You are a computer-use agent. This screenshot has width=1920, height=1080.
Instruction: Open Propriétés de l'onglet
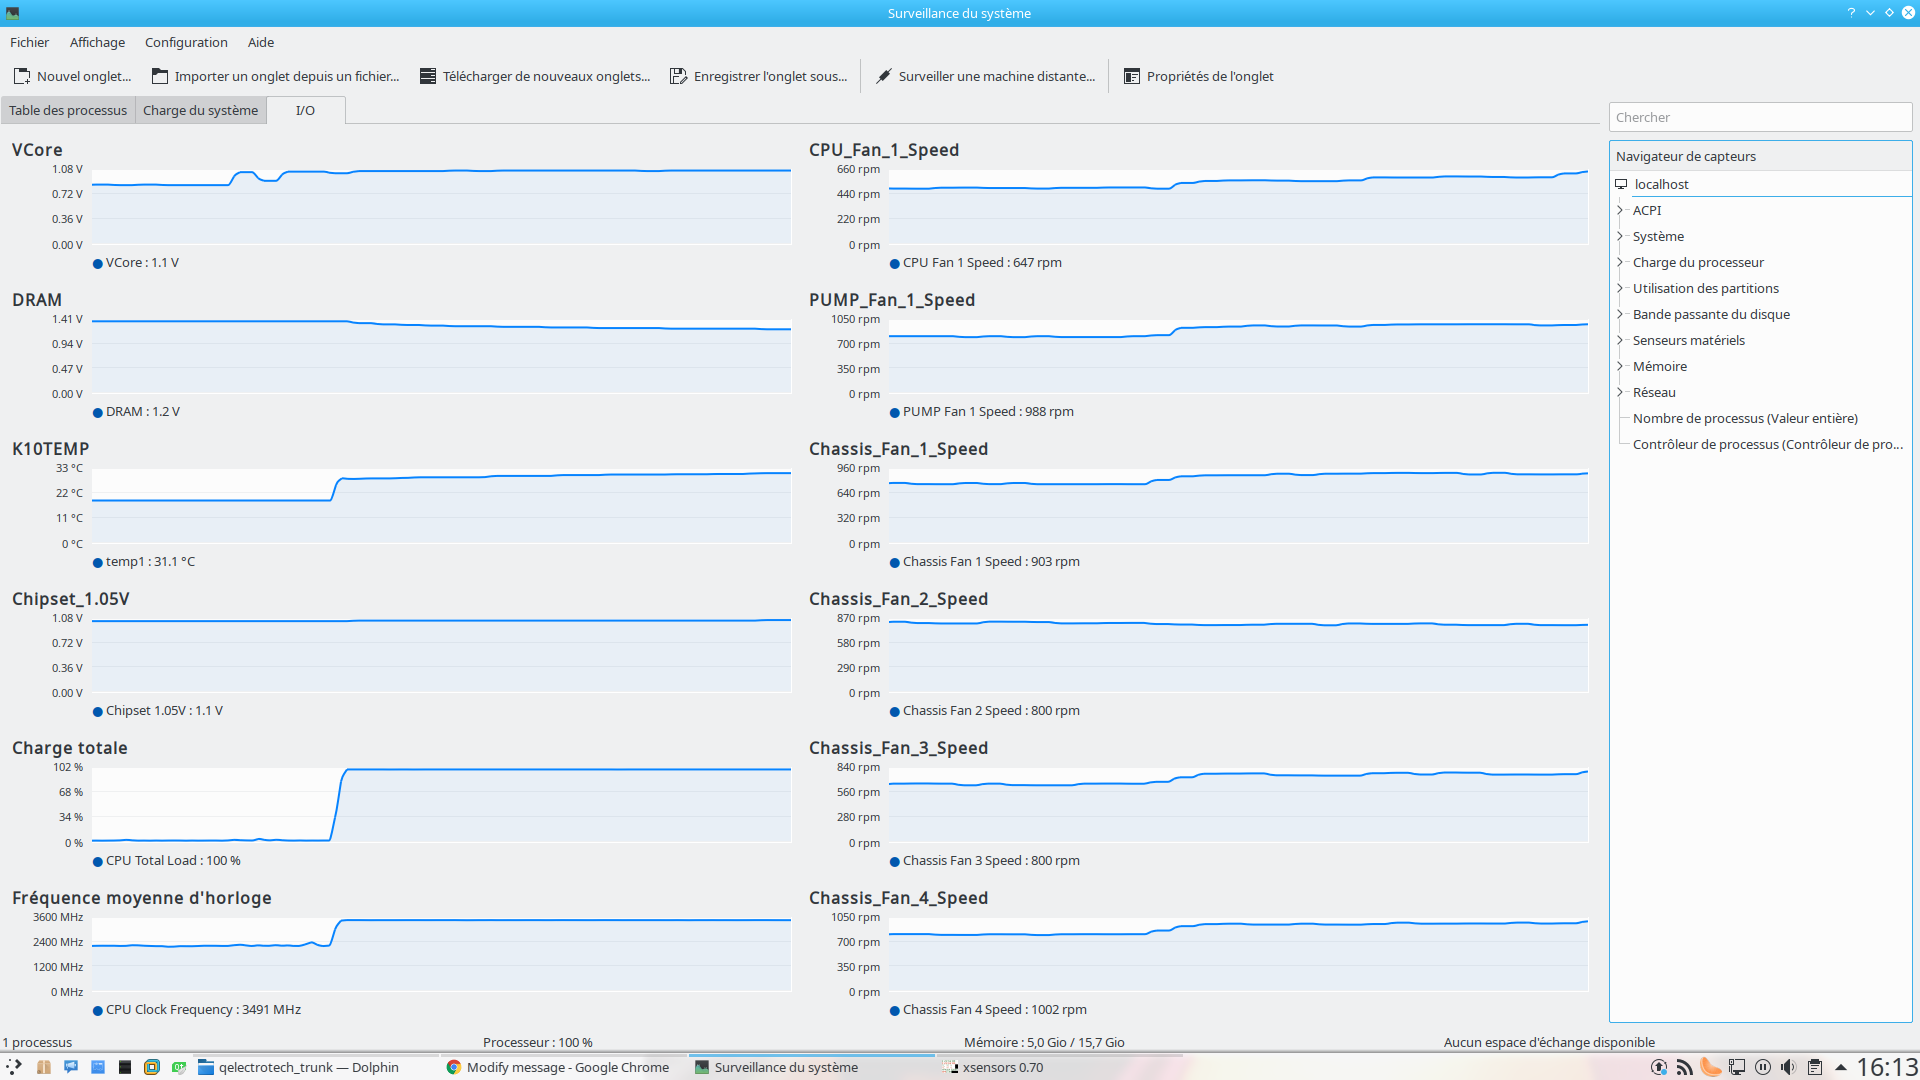pyautogui.click(x=1199, y=76)
